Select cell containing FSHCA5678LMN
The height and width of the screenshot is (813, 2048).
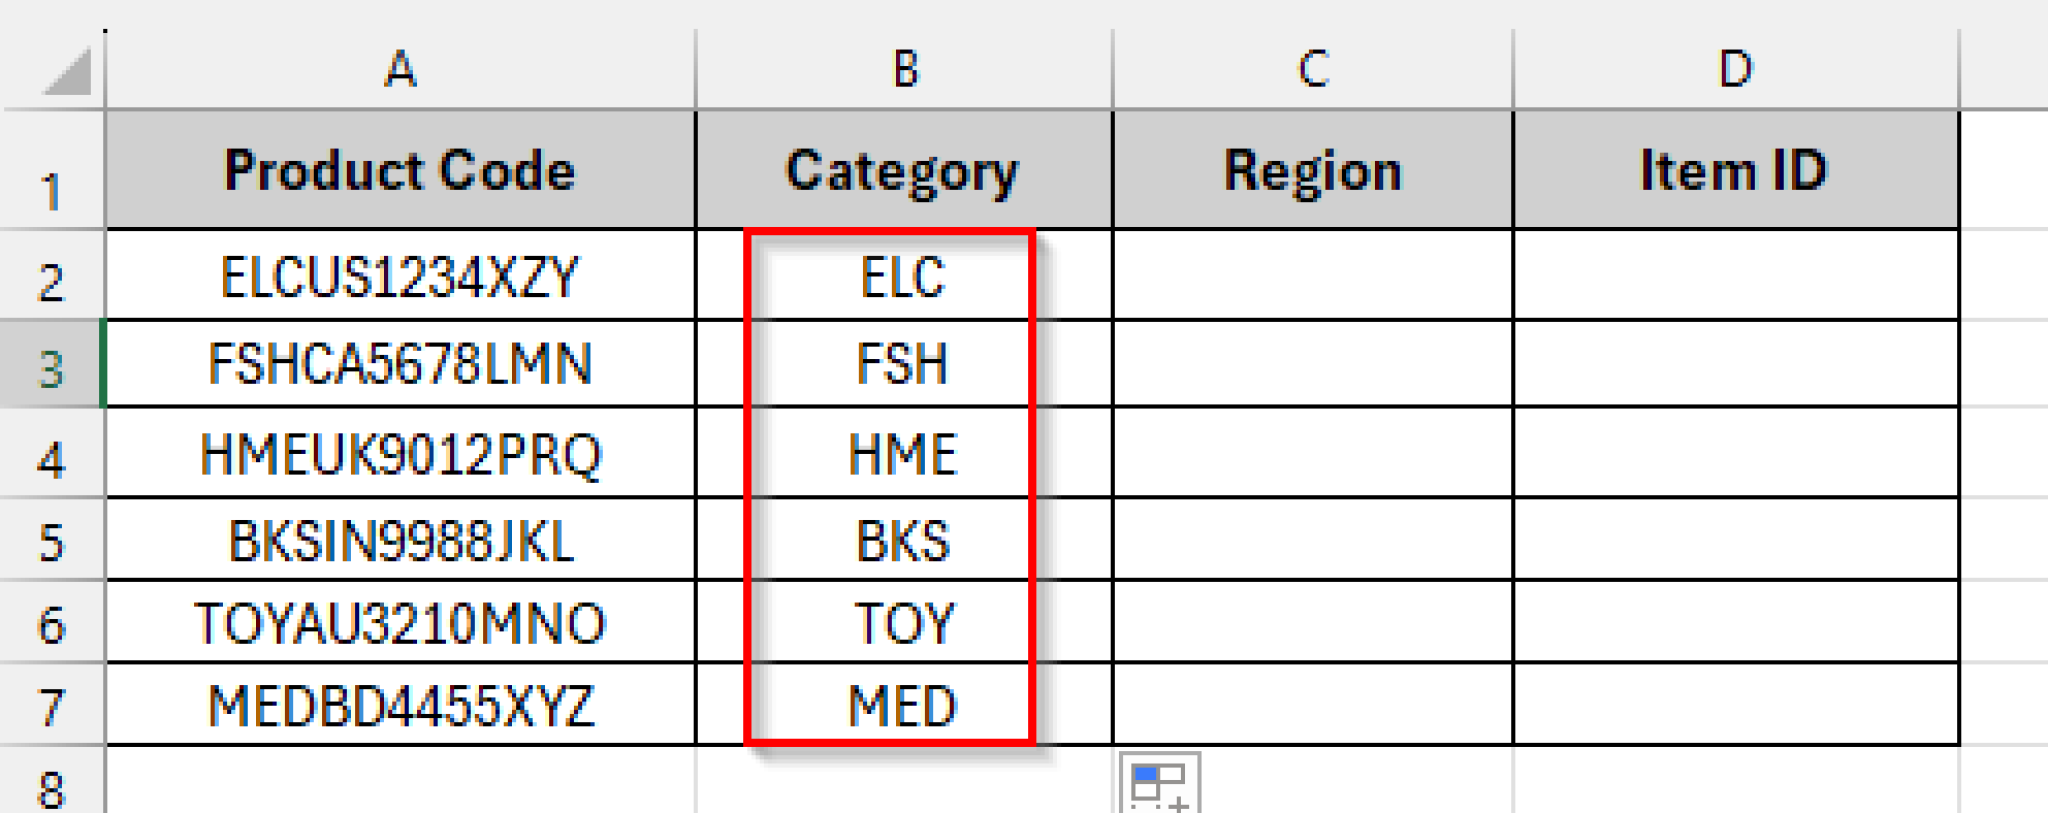click(400, 364)
